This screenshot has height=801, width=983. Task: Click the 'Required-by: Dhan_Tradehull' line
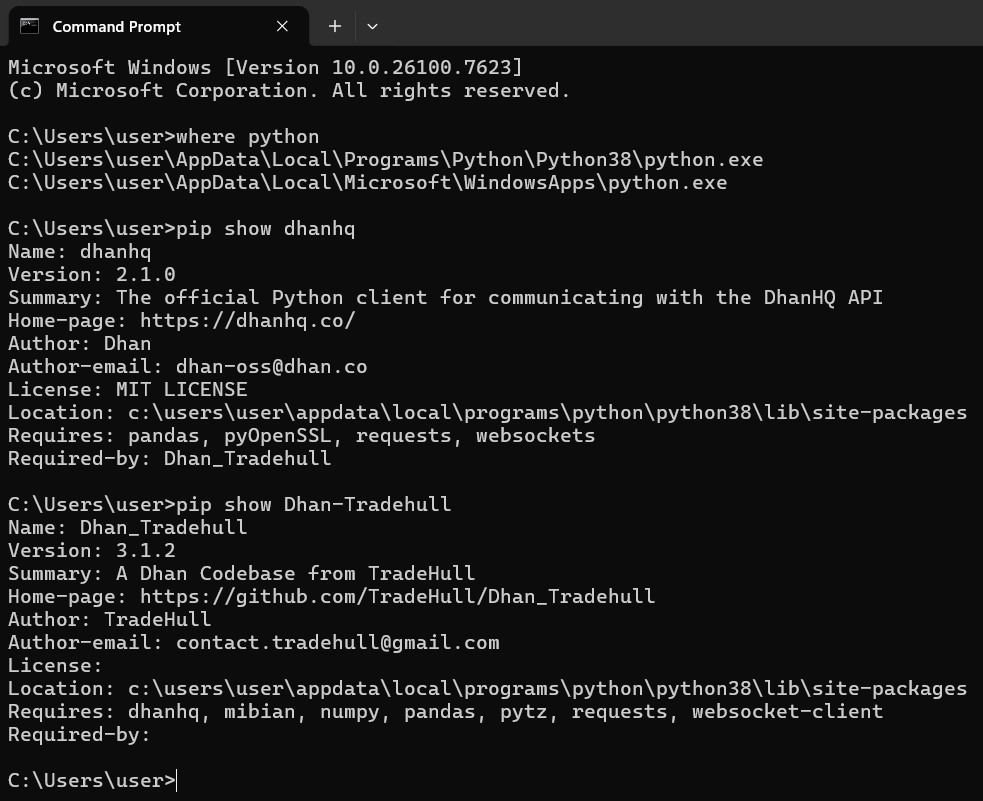pyautogui.click(x=169, y=458)
